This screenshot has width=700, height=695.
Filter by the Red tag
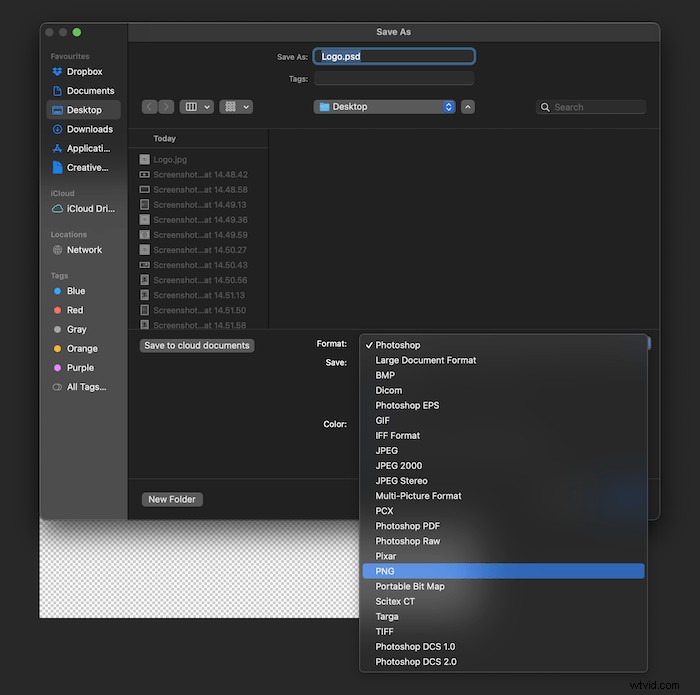(75, 310)
